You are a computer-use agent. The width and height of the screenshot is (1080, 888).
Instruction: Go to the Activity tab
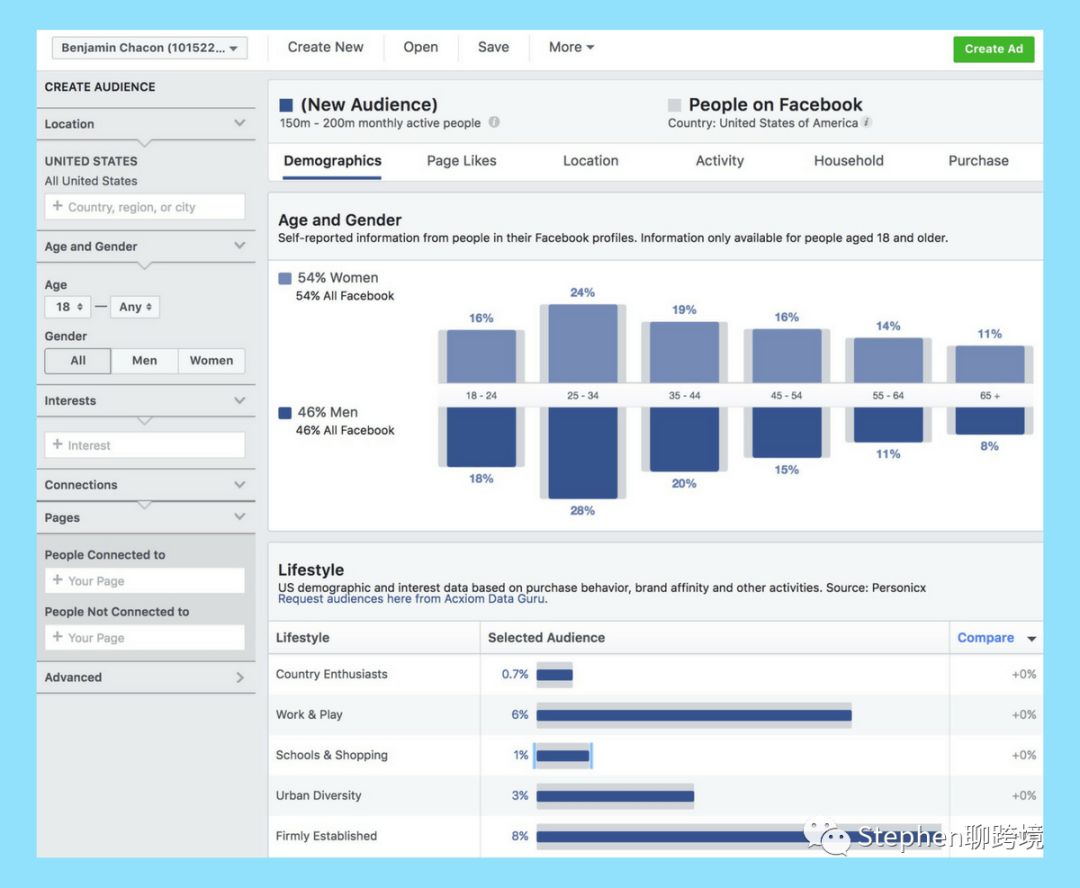click(x=720, y=161)
